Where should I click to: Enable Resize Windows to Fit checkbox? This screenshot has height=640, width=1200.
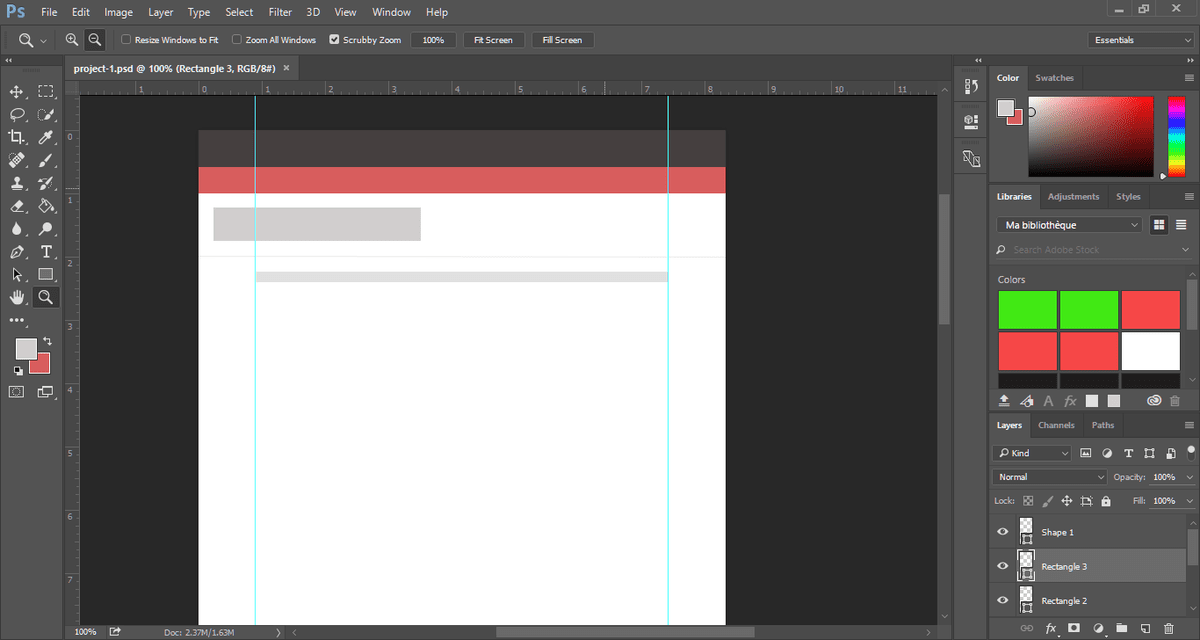(x=126, y=40)
